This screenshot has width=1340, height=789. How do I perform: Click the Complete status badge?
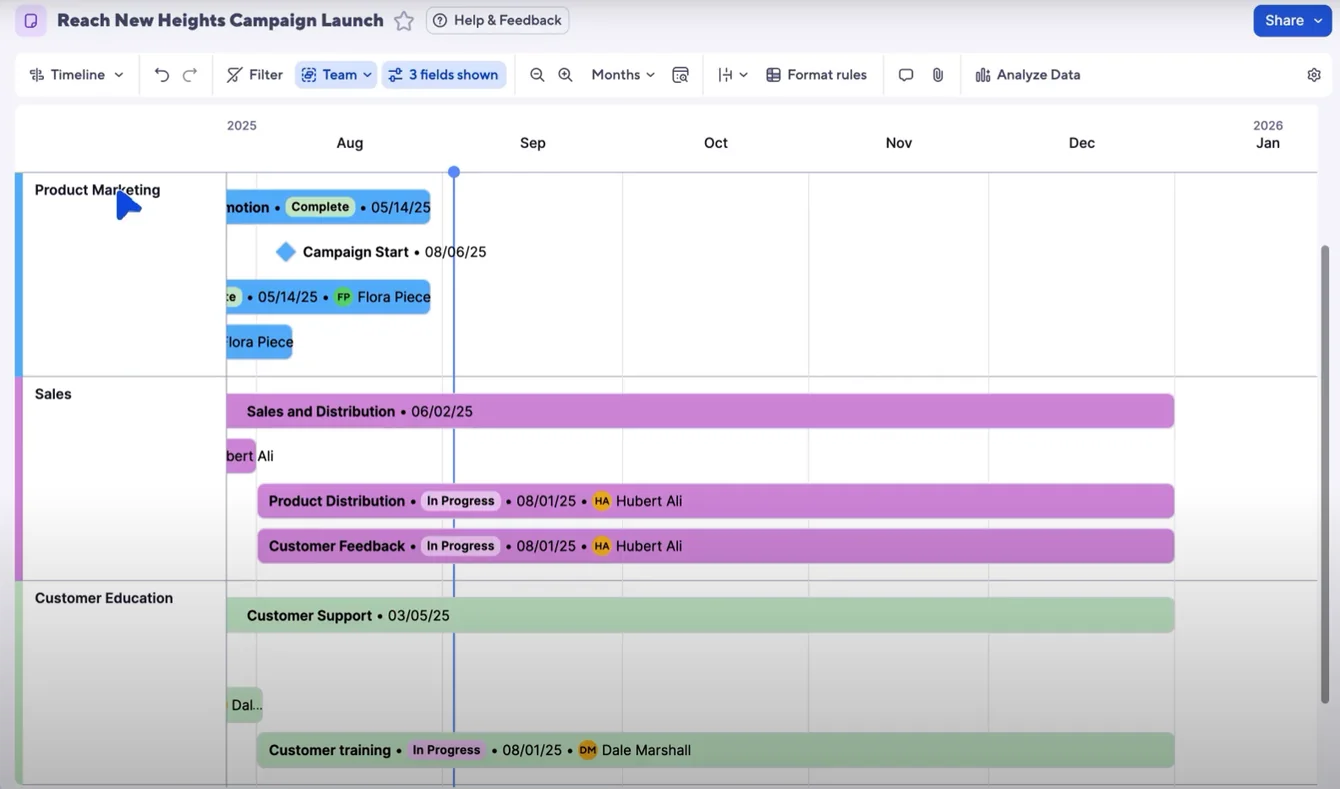pos(320,207)
